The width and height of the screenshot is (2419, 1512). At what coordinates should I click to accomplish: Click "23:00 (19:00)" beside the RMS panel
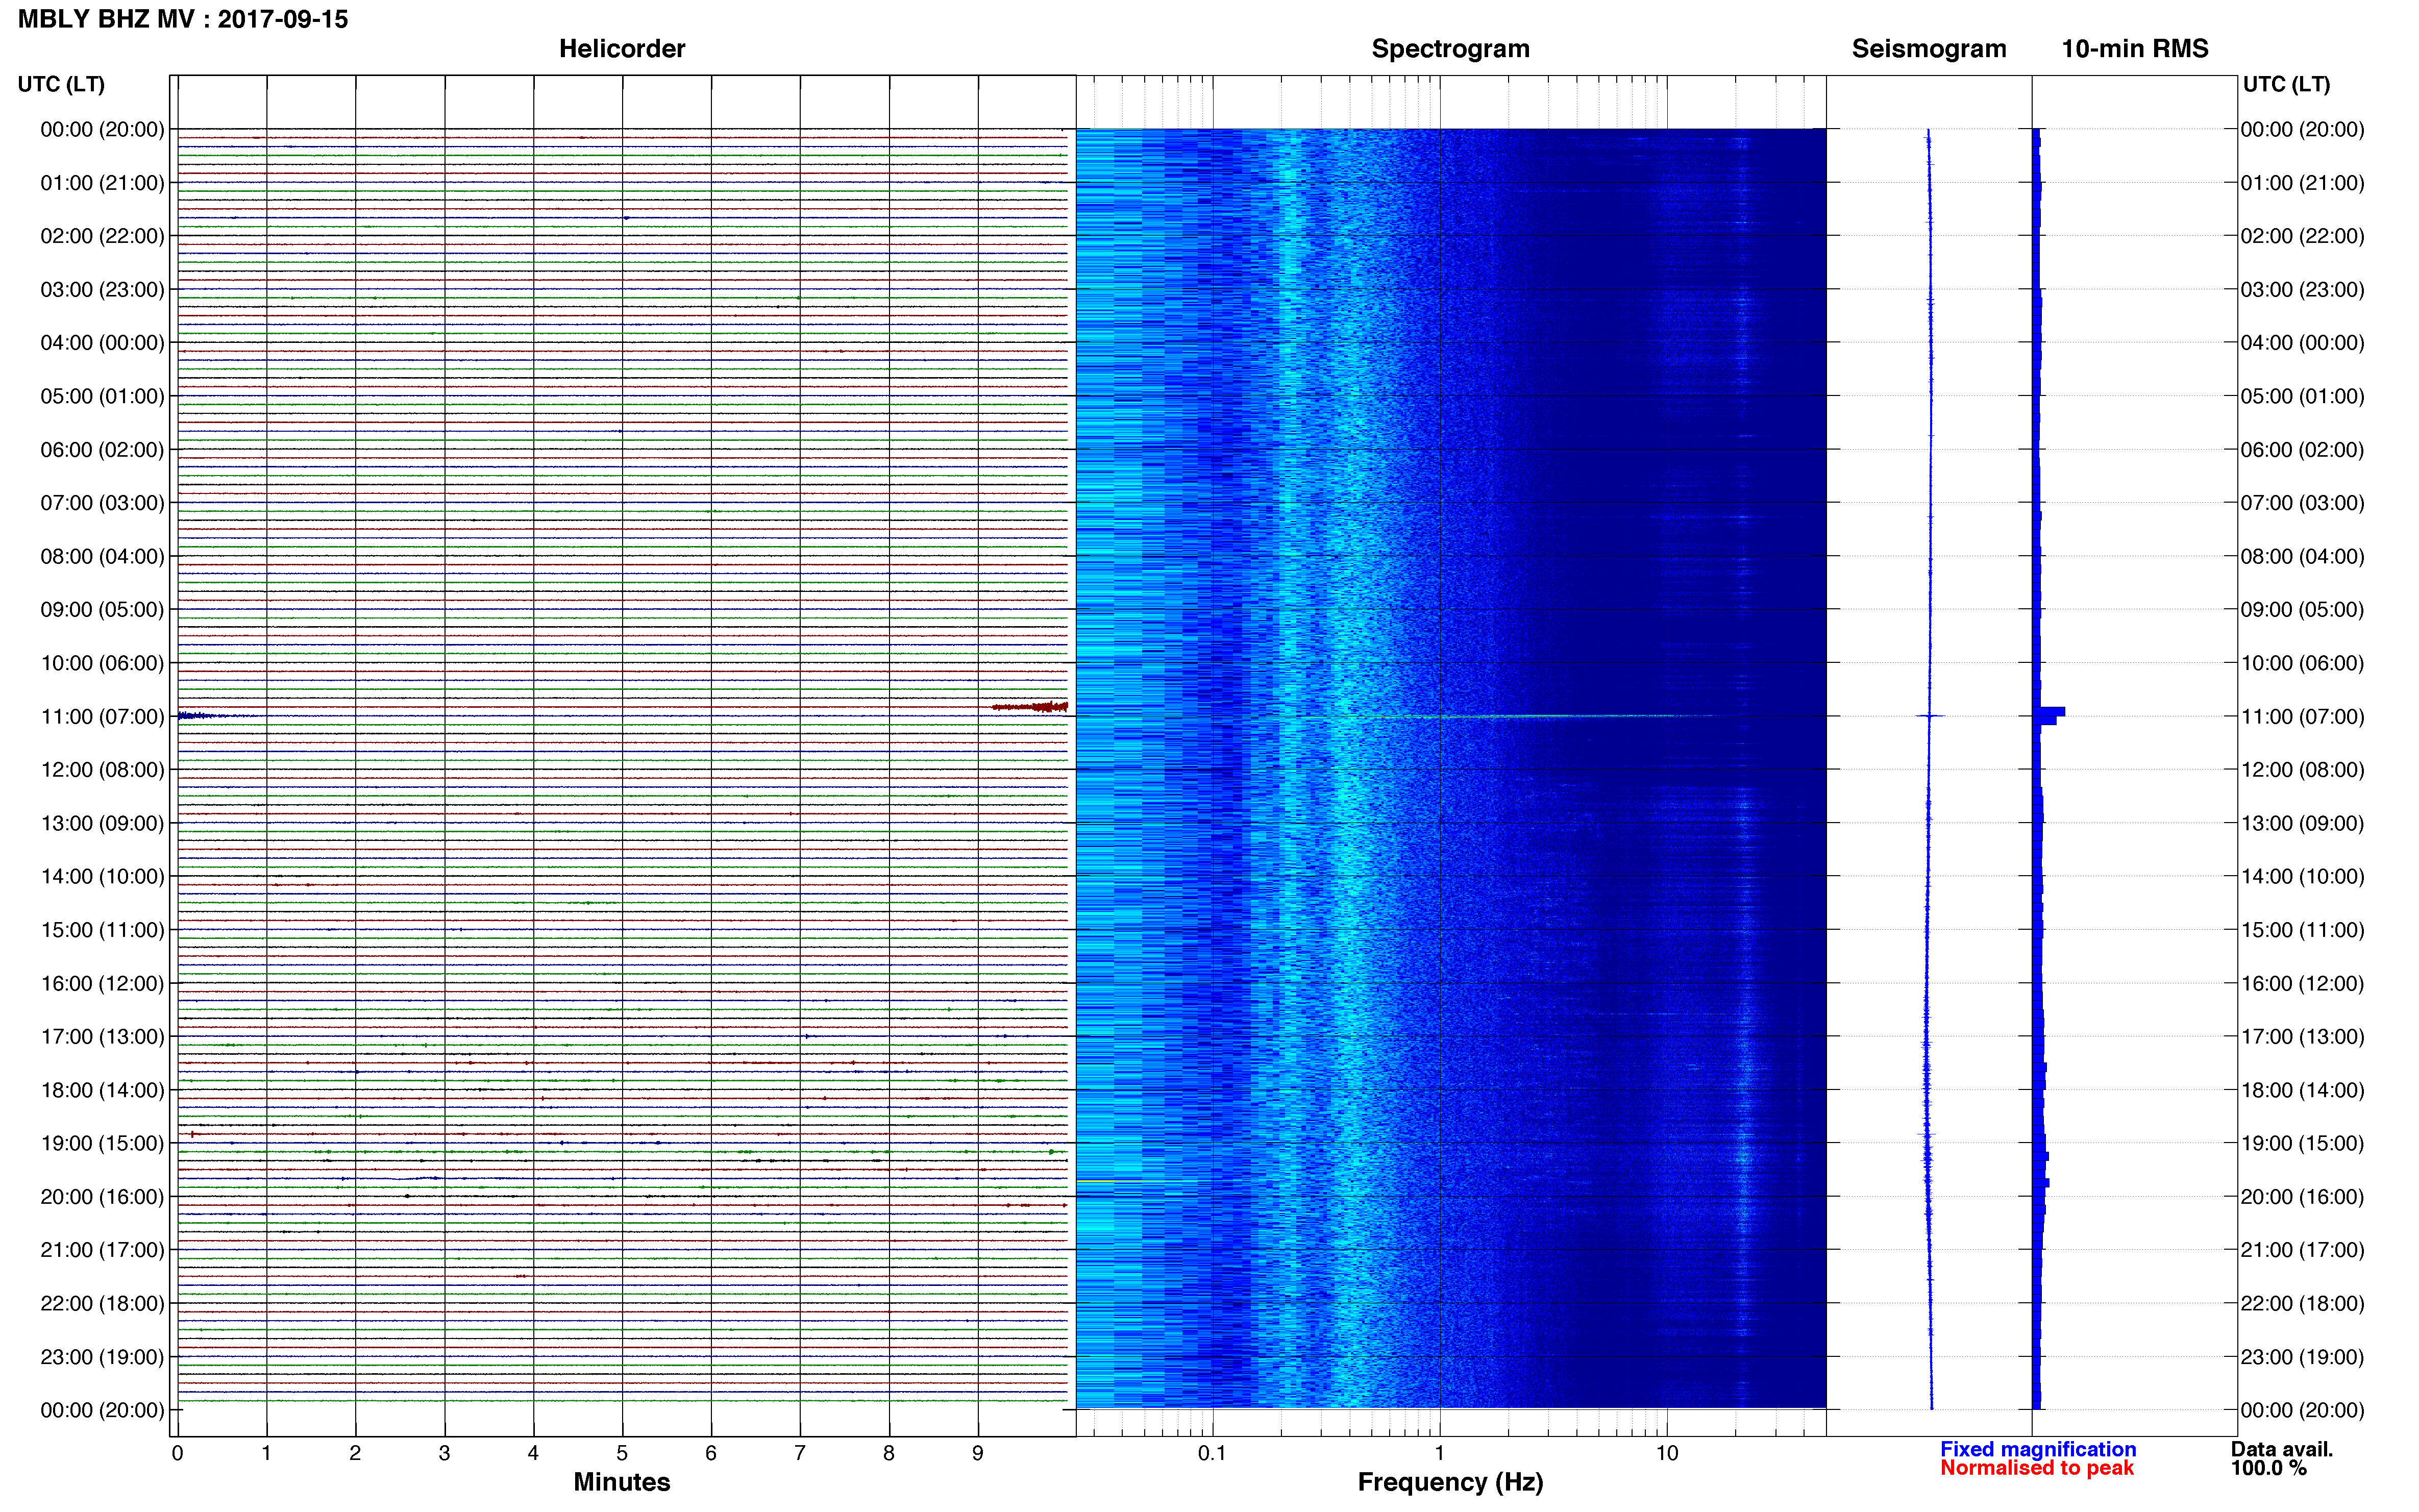pos(2302,1357)
